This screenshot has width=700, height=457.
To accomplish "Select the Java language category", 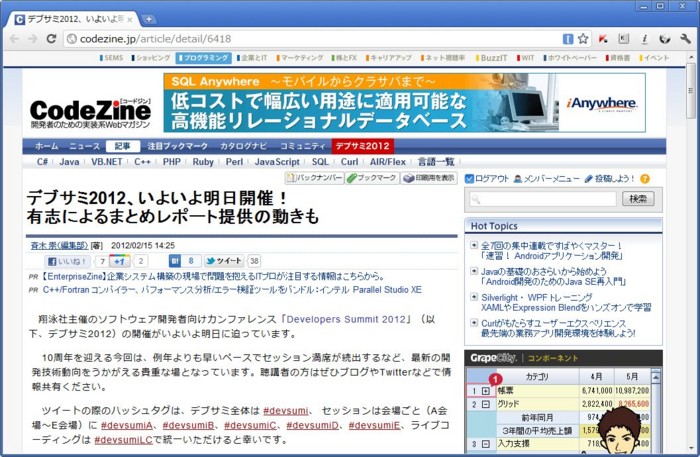I will [x=69, y=162].
